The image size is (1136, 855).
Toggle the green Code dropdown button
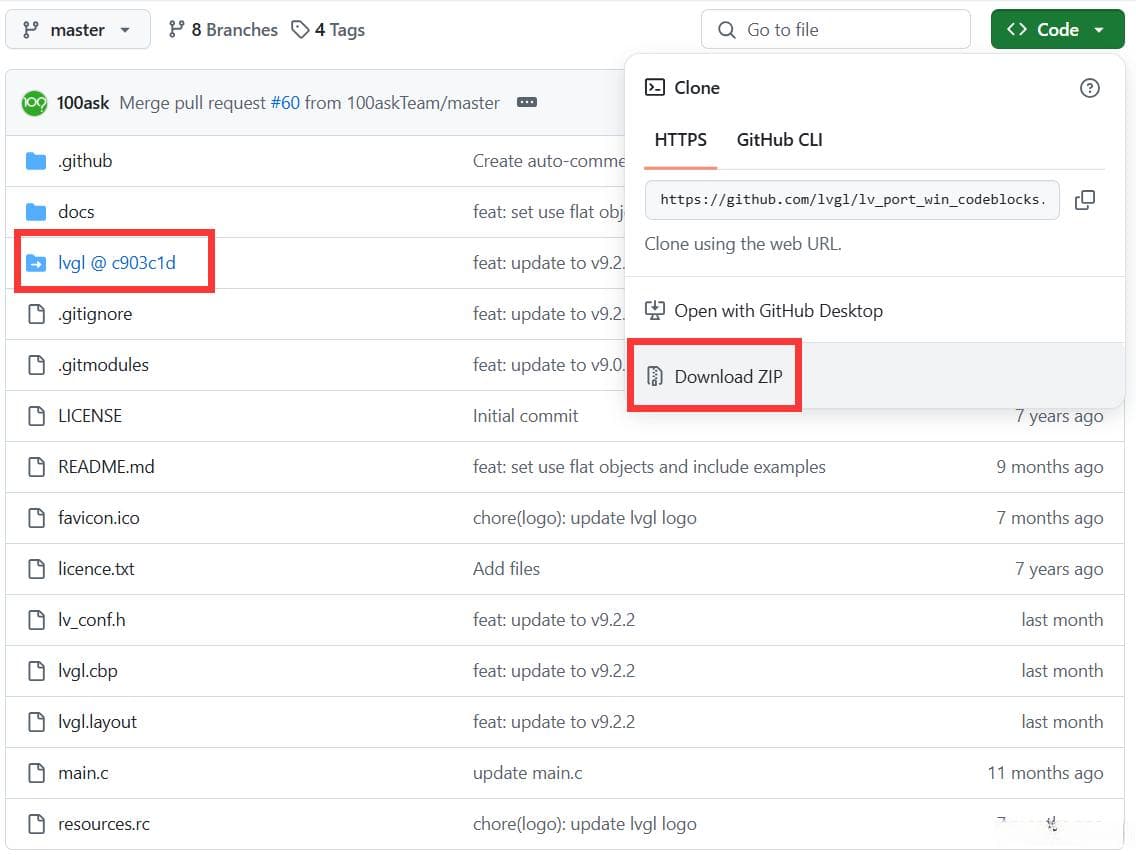pyautogui.click(x=1057, y=30)
